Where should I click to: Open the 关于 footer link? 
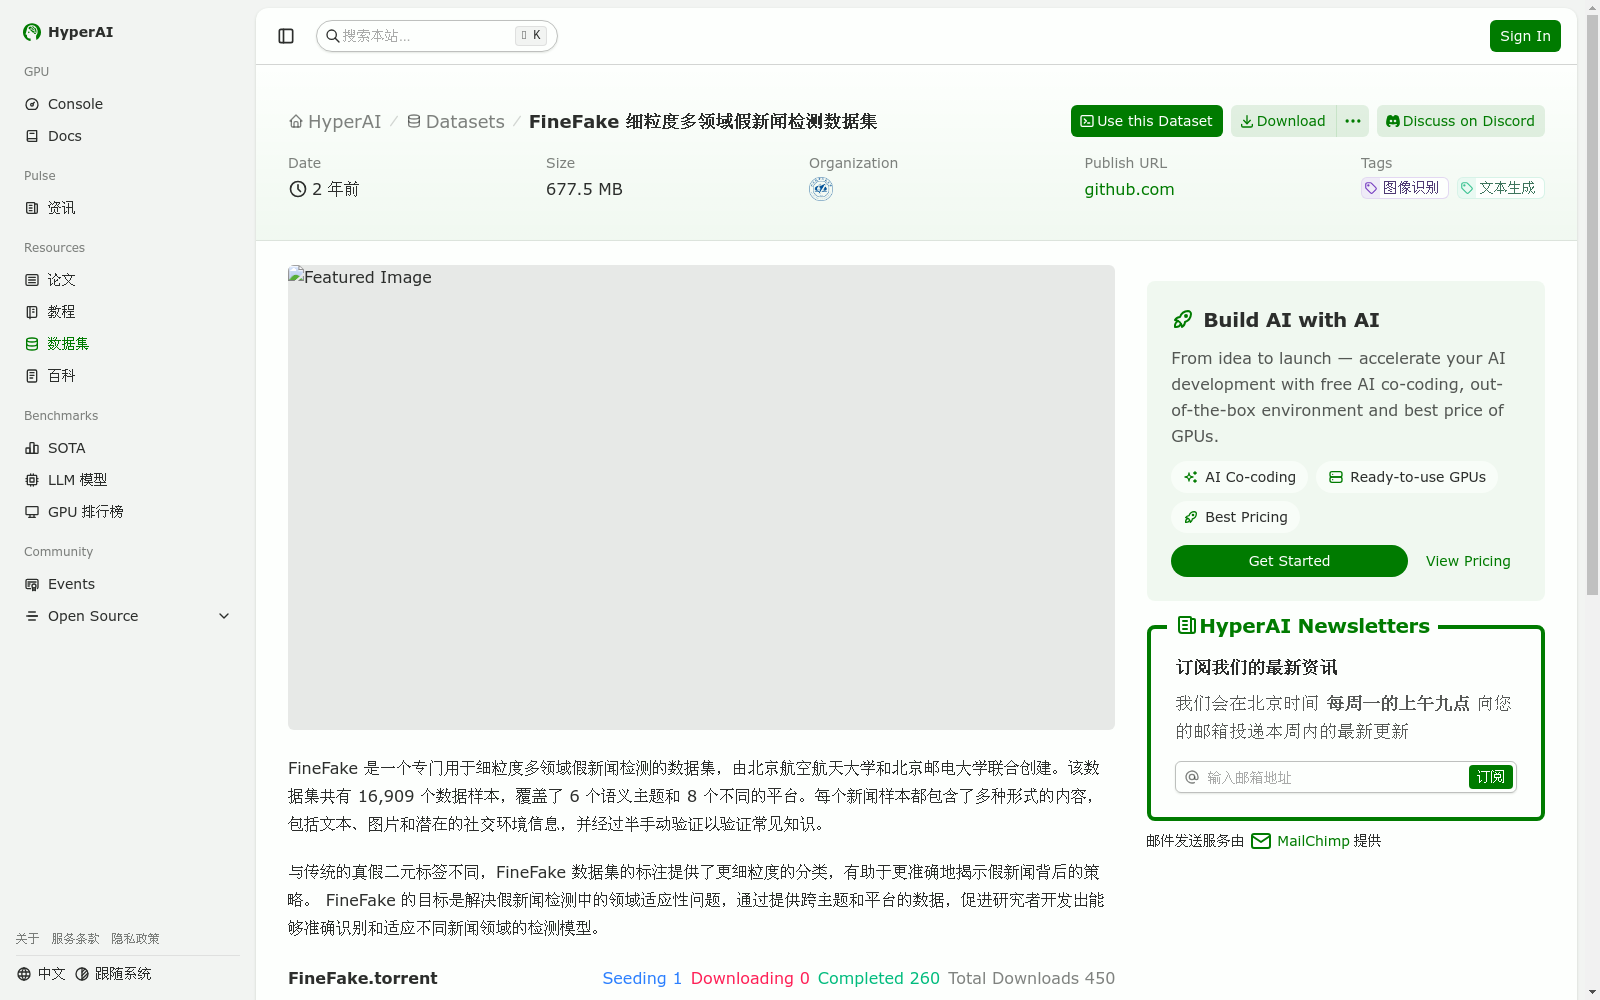(x=27, y=939)
